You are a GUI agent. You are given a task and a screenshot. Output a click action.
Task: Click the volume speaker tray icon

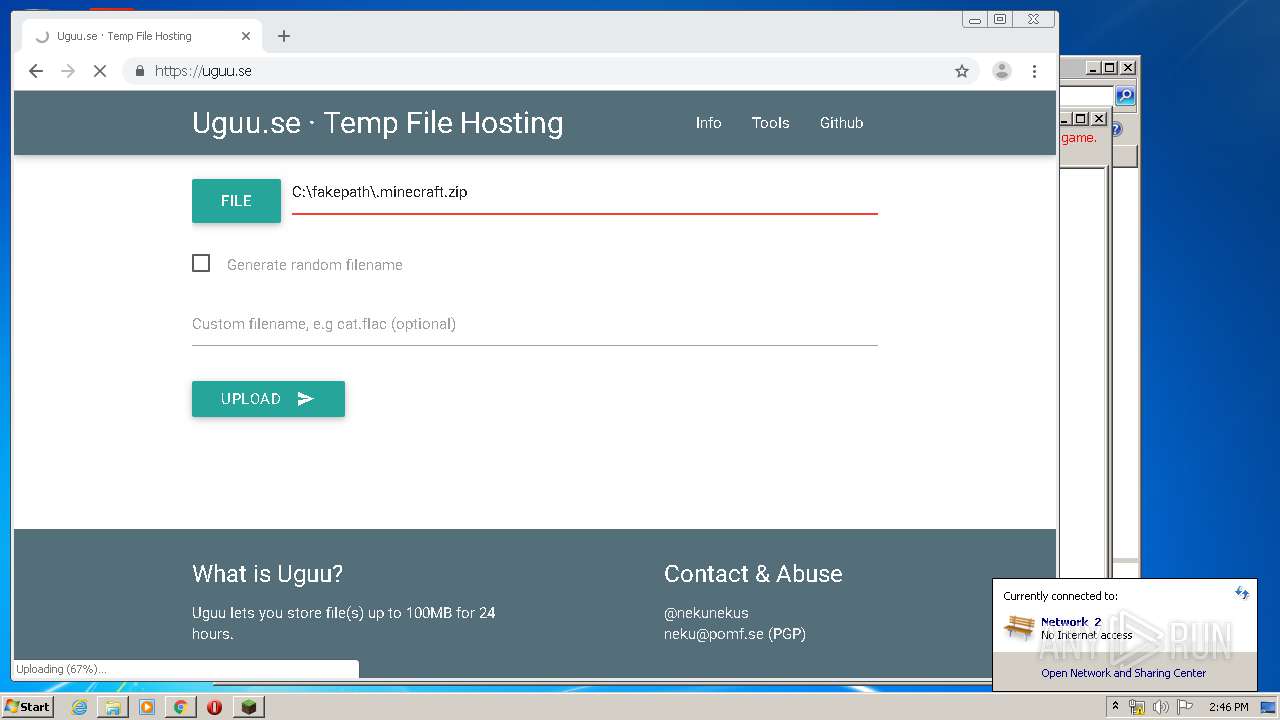click(1160, 707)
